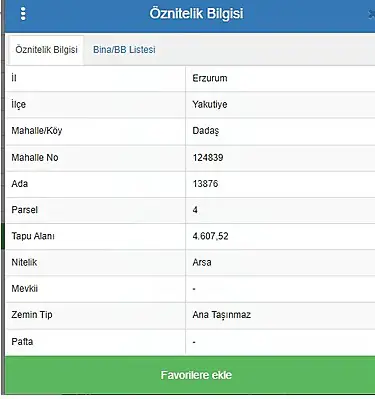This screenshot has width=375, height=399.
Task: Click the Favorilere ekle button
Action: [190, 375]
